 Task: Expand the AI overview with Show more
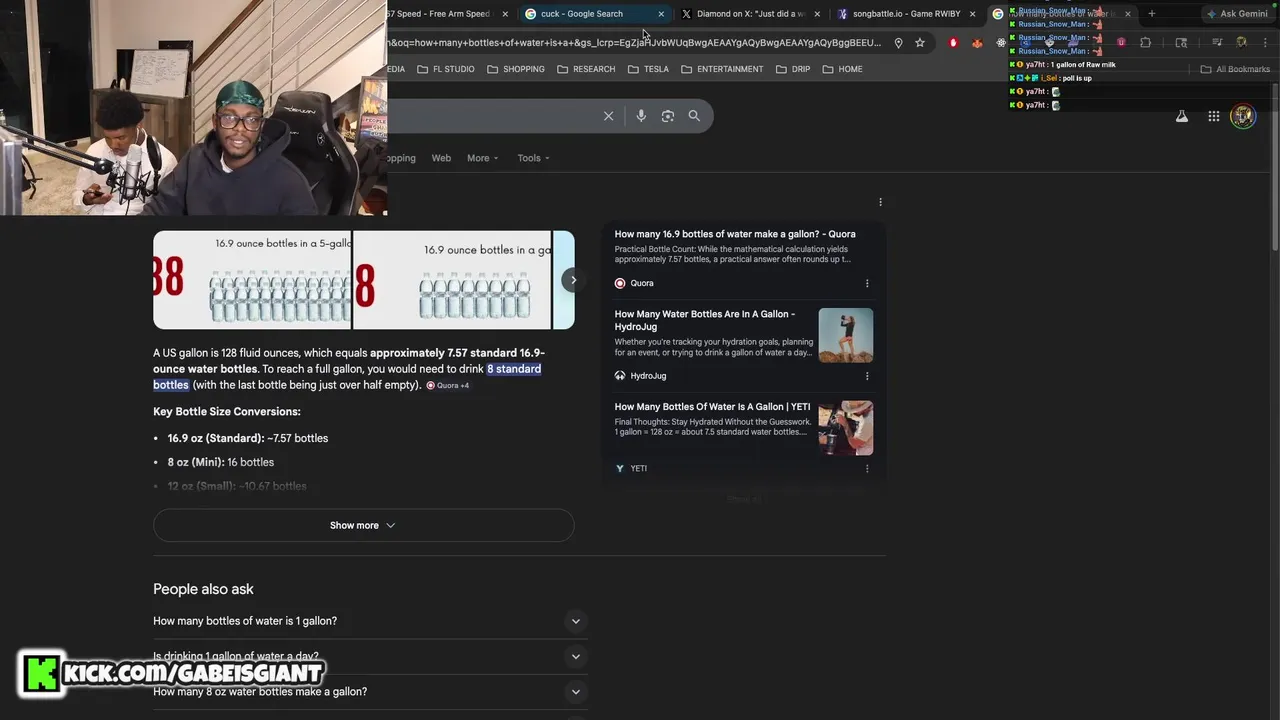363,525
